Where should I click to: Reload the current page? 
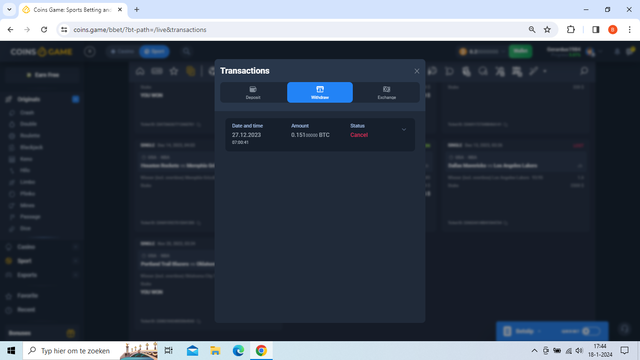pos(44,29)
